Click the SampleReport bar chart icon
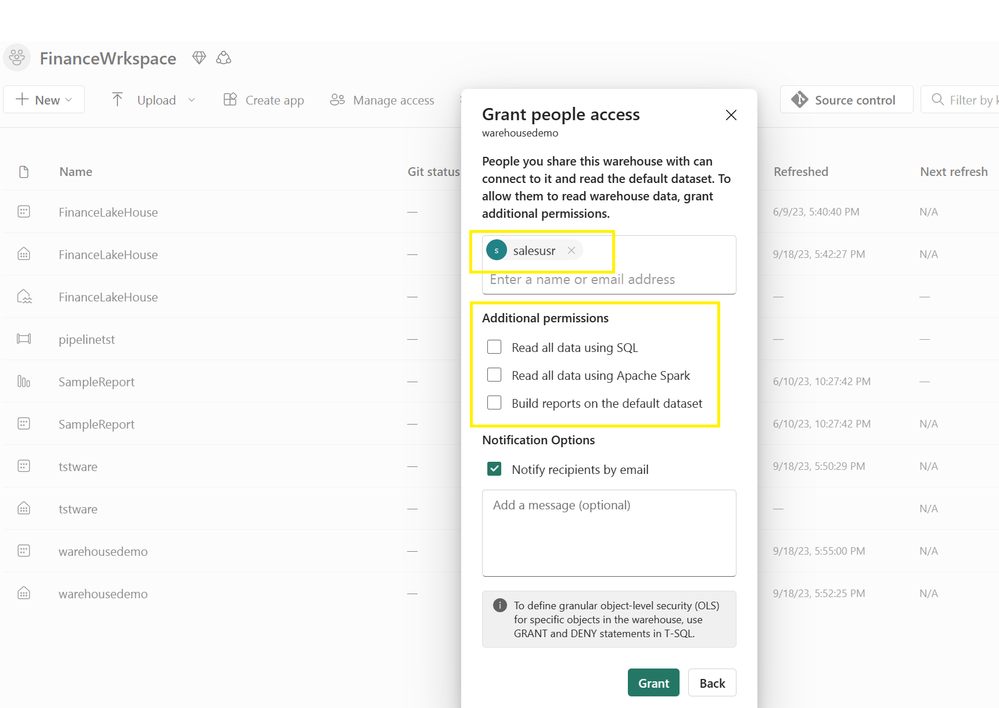 pos(23,381)
